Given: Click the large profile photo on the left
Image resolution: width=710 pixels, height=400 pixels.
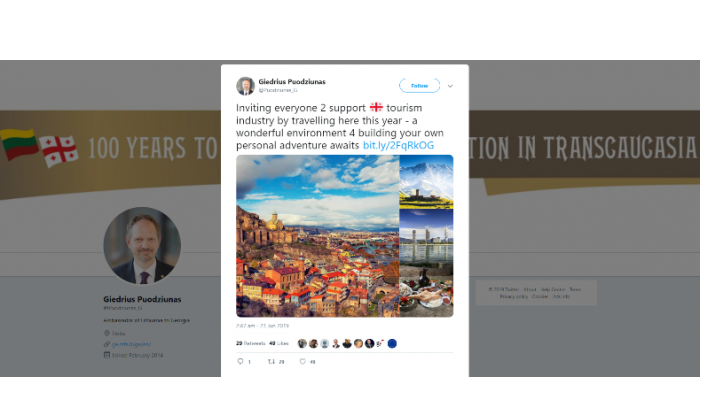Looking at the screenshot, I should pyautogui.click(x=142, y=246).
